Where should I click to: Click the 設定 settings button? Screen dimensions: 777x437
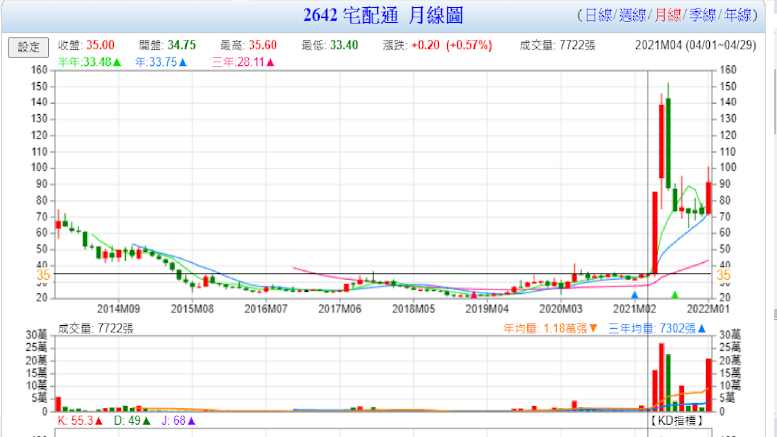(x=28, y=47)
